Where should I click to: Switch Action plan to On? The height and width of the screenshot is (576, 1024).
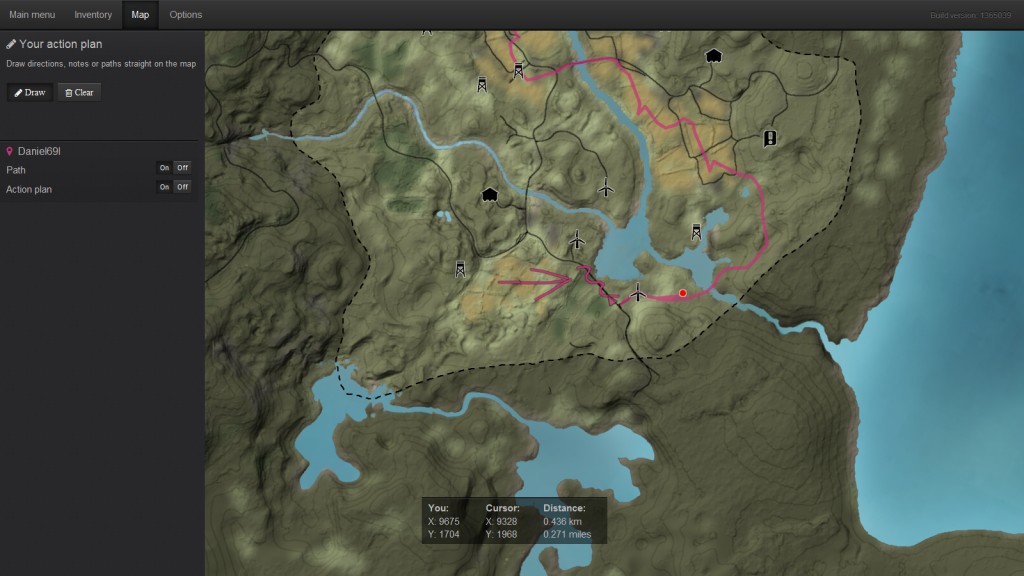(x=164, y=187)
